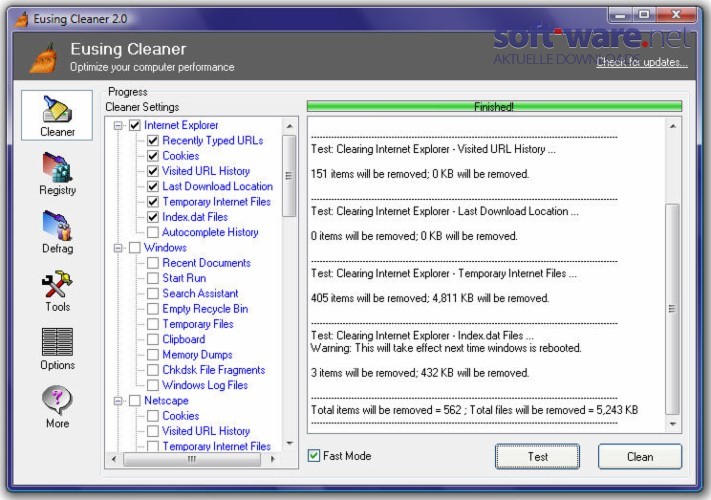Click the Clean button
Image resolution: width=711 pixels, height=500 pixels.
tap(640, 456)
